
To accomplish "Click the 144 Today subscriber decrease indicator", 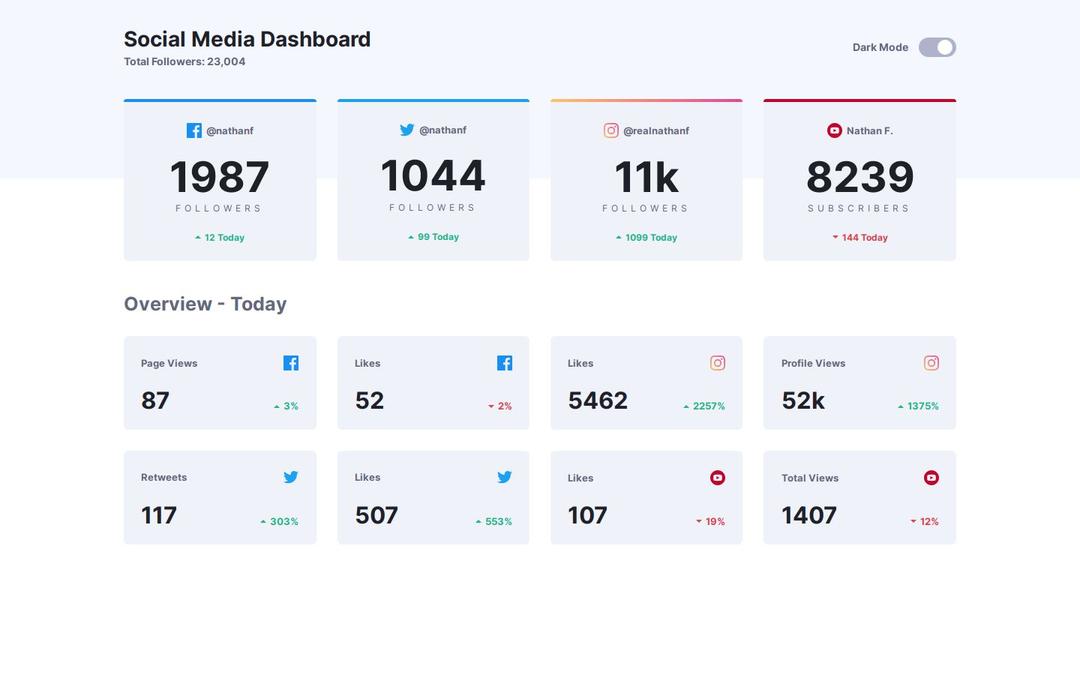I will click(860, 237).
